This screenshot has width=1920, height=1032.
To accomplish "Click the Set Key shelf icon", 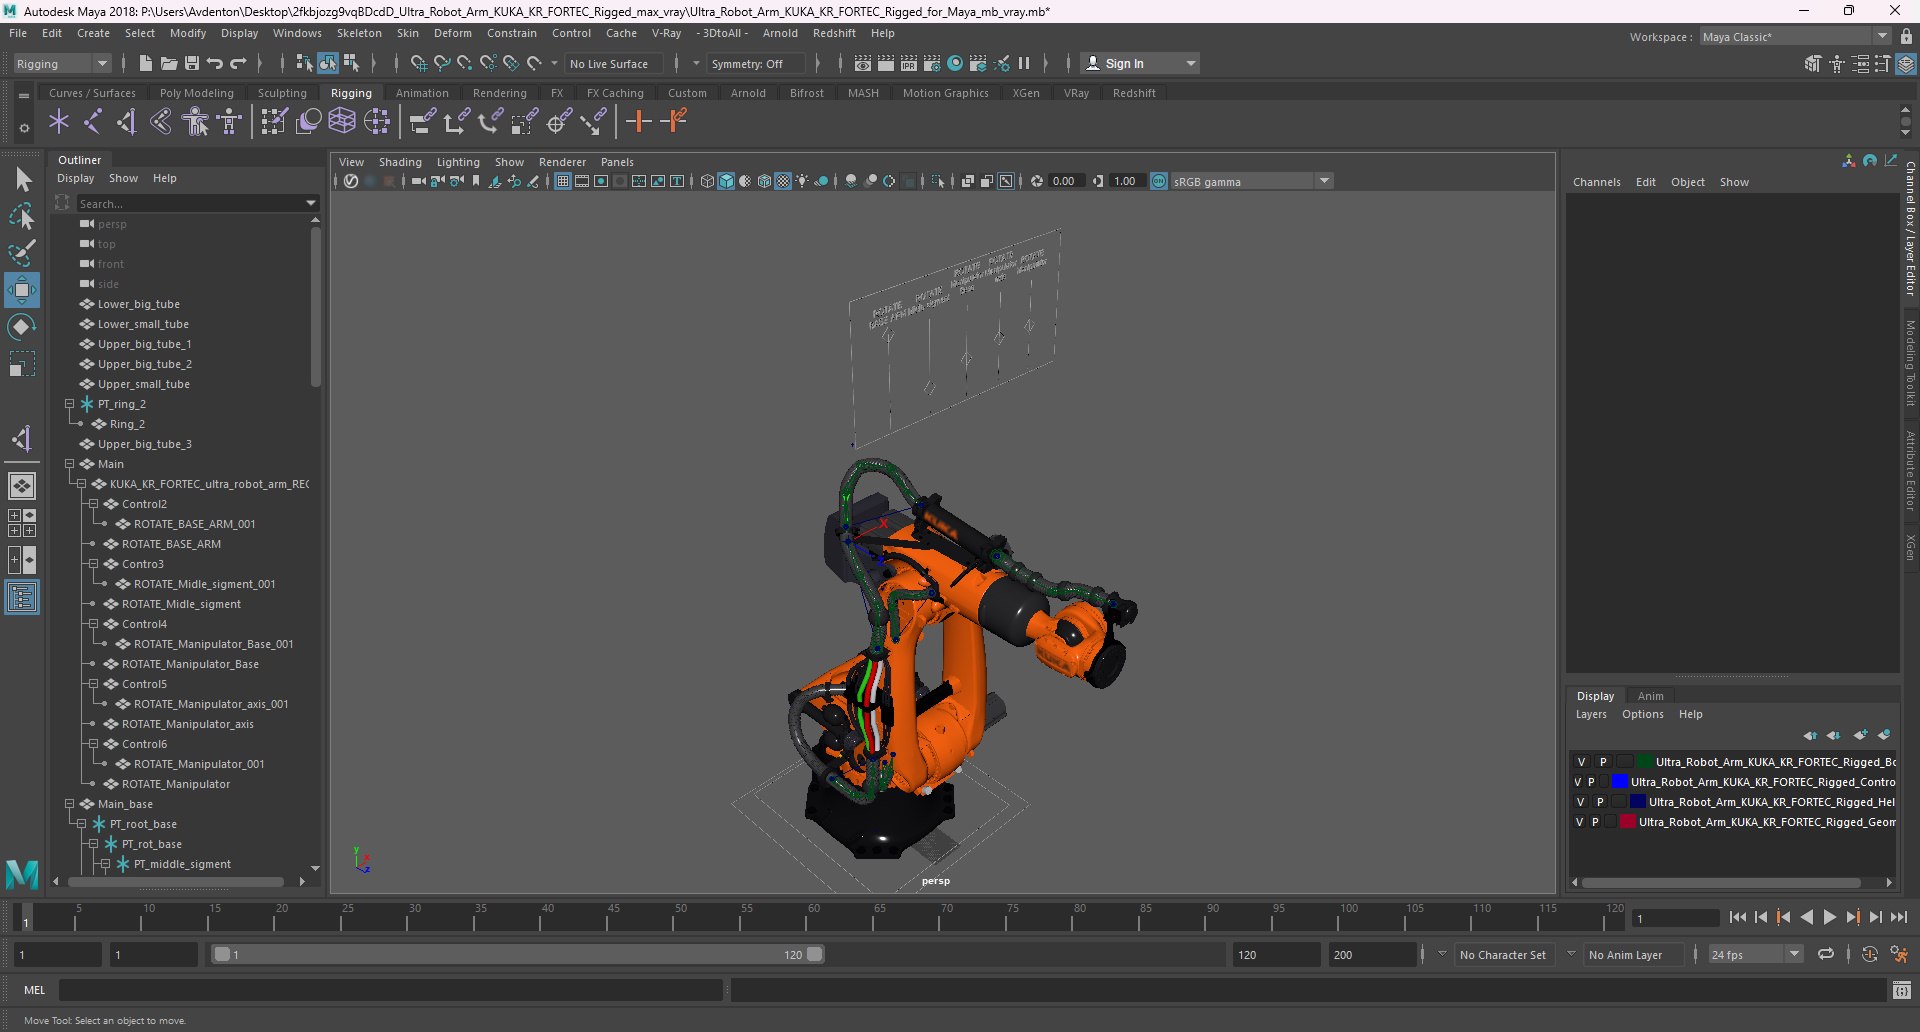I will click(x=639, y=122).
